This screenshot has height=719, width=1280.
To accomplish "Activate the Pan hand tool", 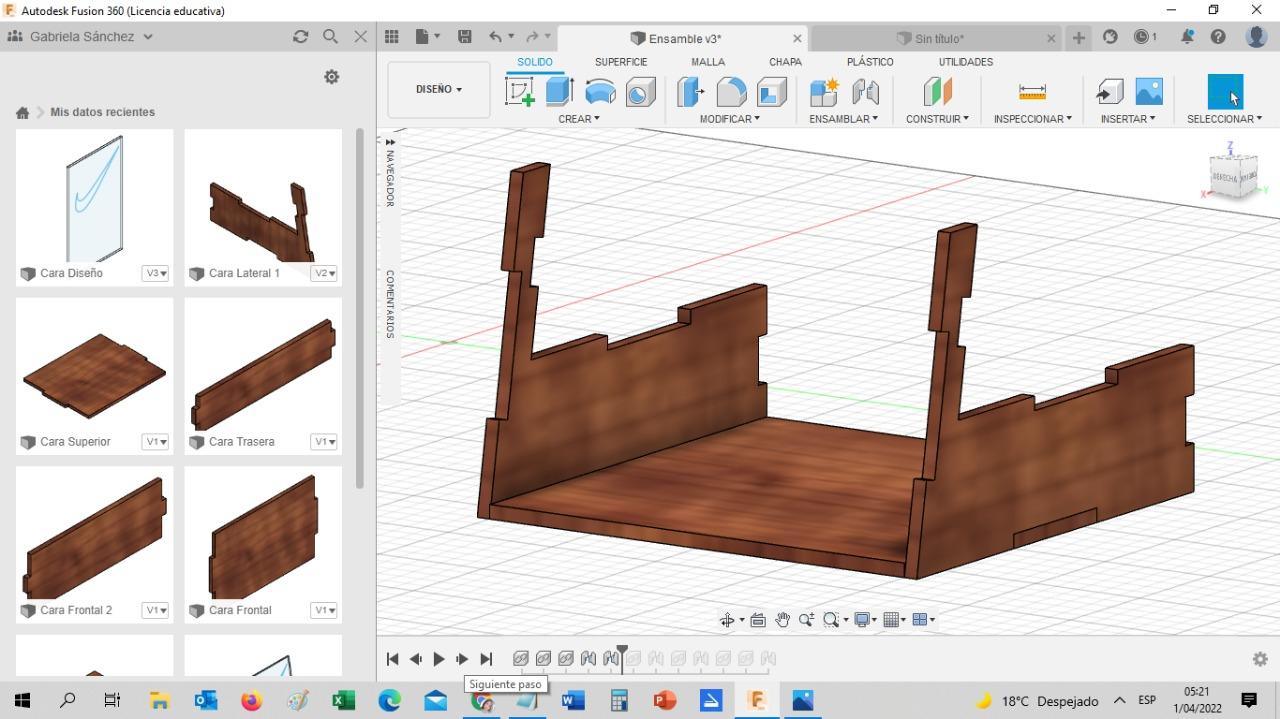I will (782, 620).
